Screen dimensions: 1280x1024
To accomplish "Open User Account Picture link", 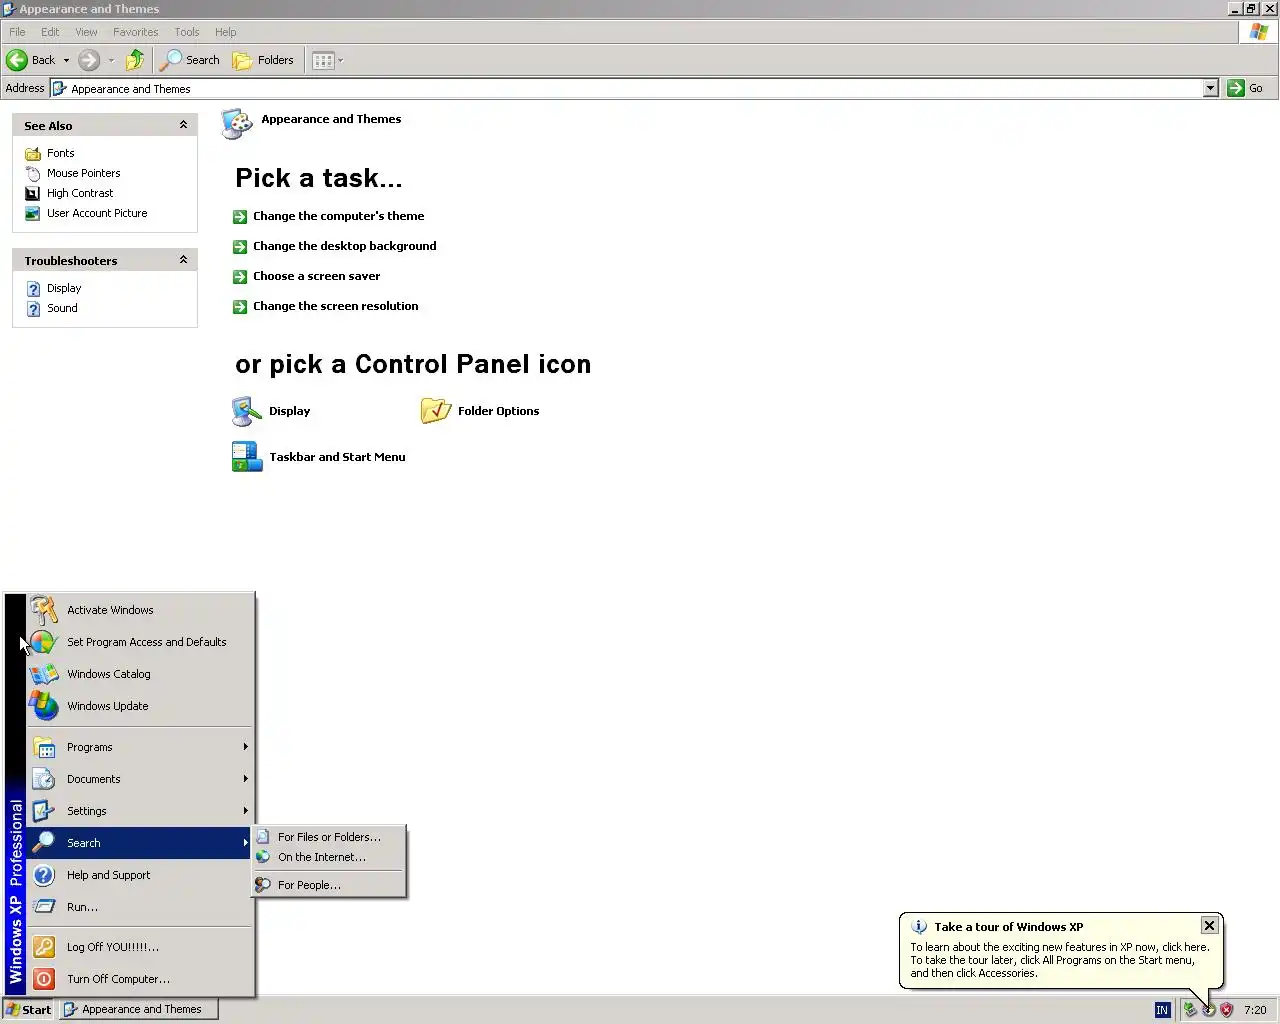I will 97,213.
